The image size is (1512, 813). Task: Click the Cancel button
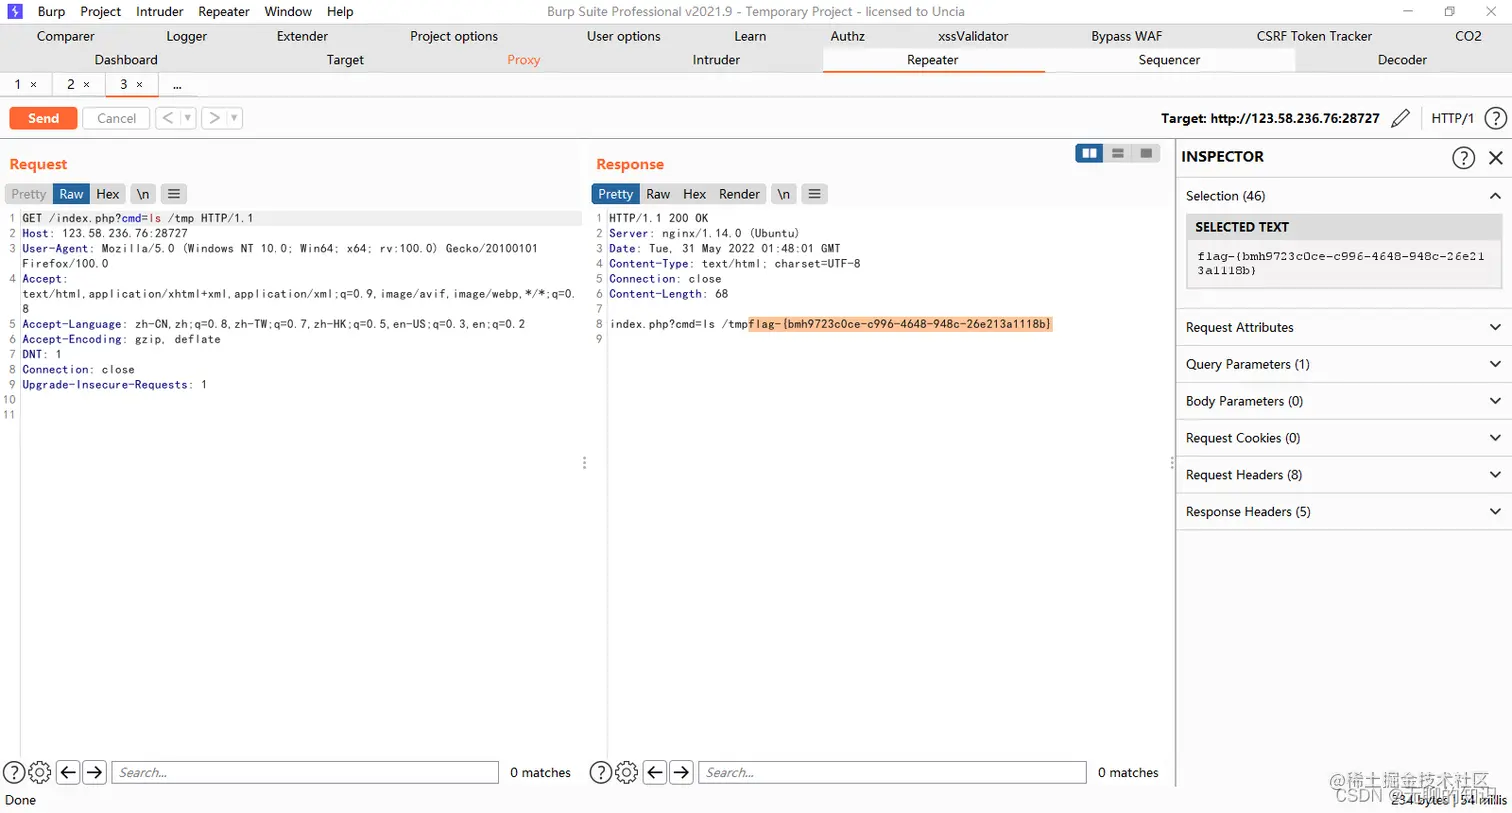pos(116,118)
